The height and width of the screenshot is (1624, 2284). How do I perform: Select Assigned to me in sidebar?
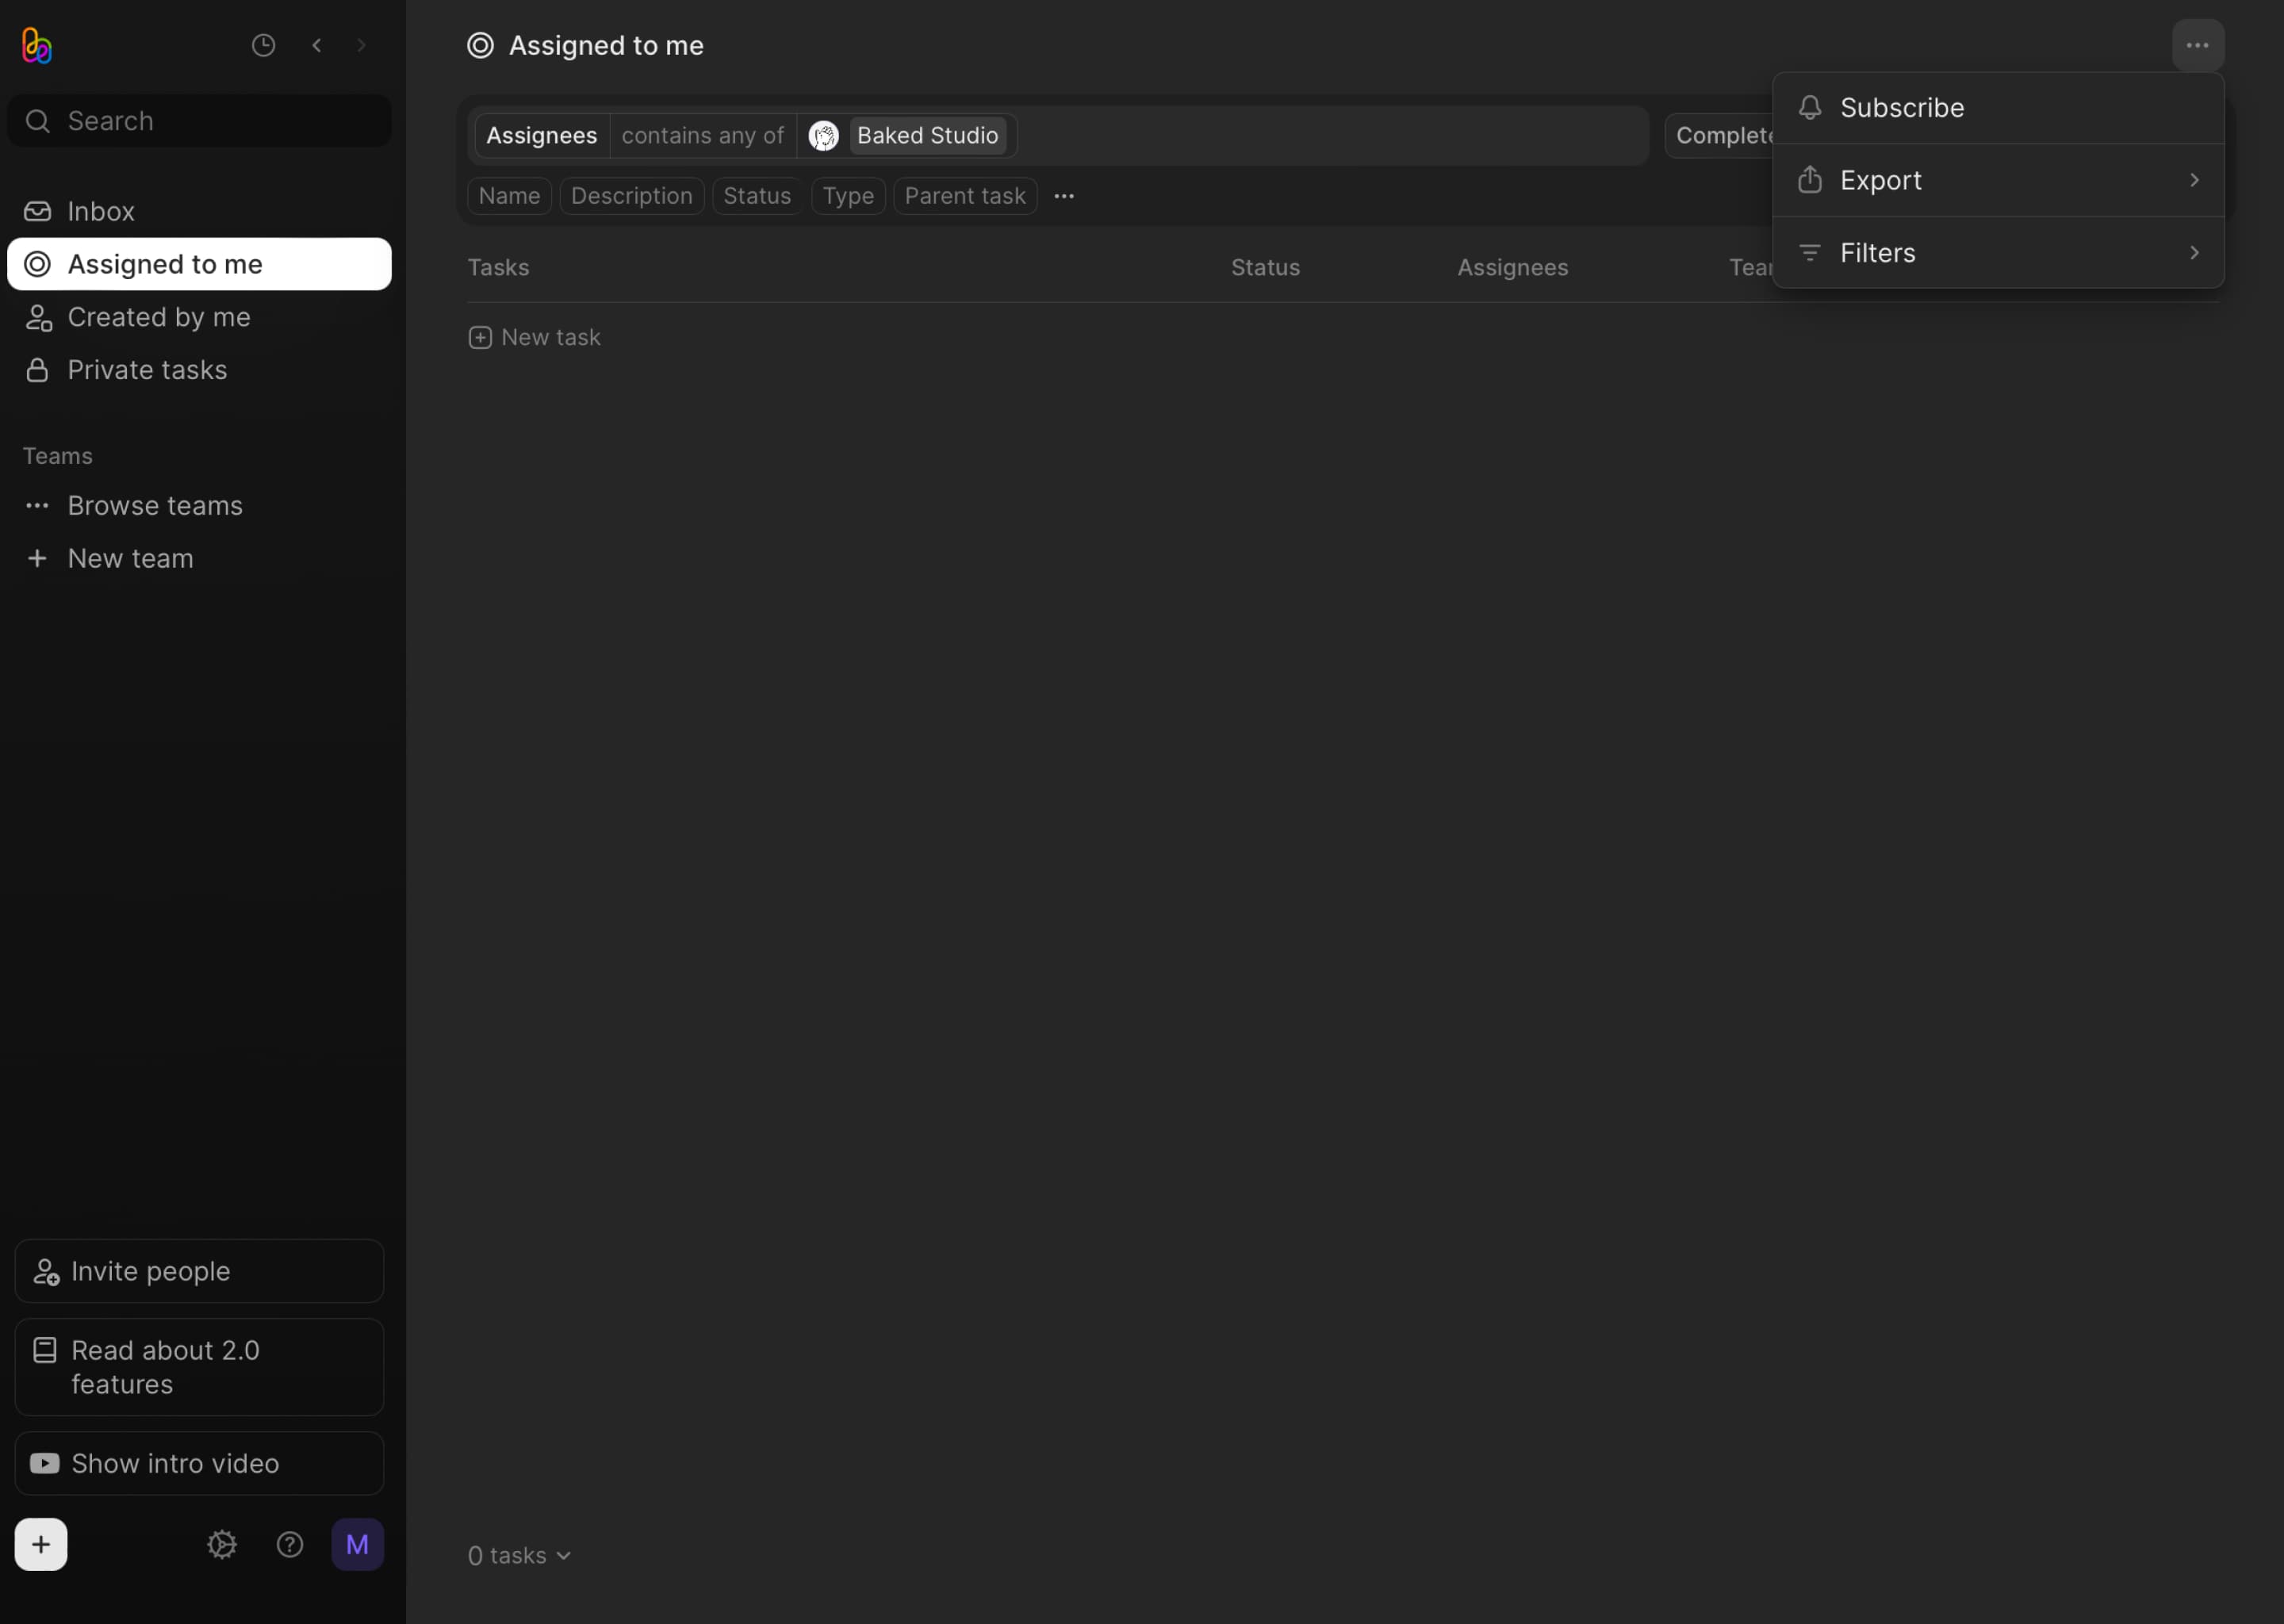click(x=200, y=264)
